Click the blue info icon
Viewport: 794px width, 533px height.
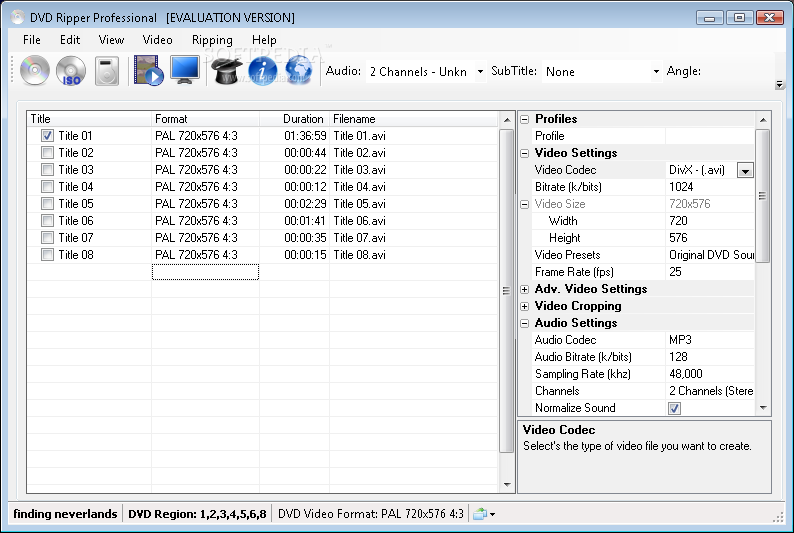pyautogui.click(x=262, y=71)
